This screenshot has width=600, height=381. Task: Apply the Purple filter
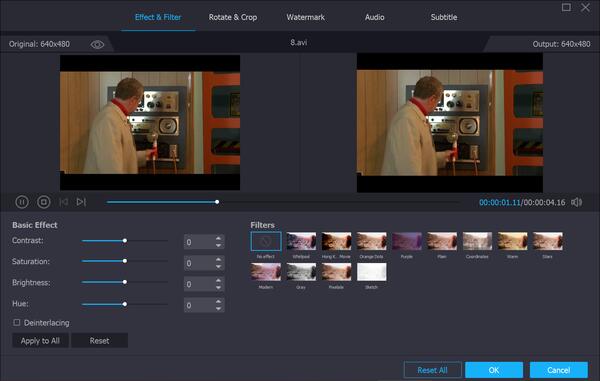407,241
